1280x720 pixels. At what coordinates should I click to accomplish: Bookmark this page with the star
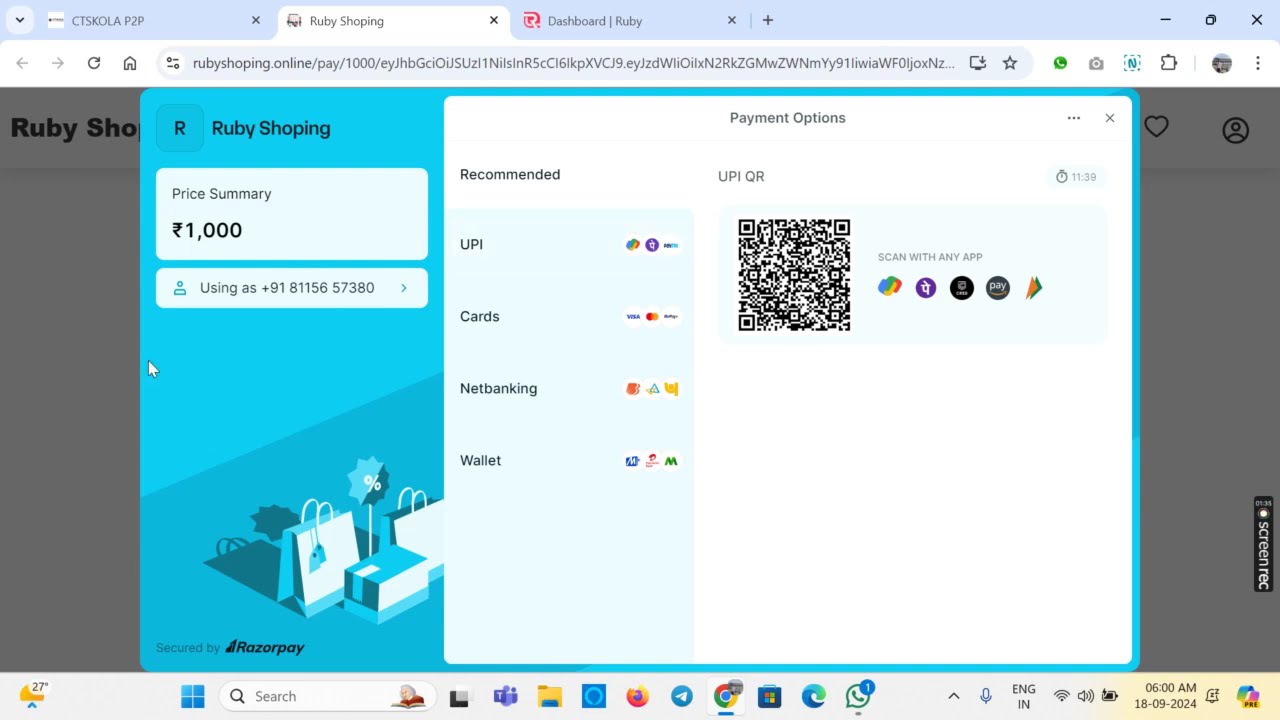(1010, 63)
